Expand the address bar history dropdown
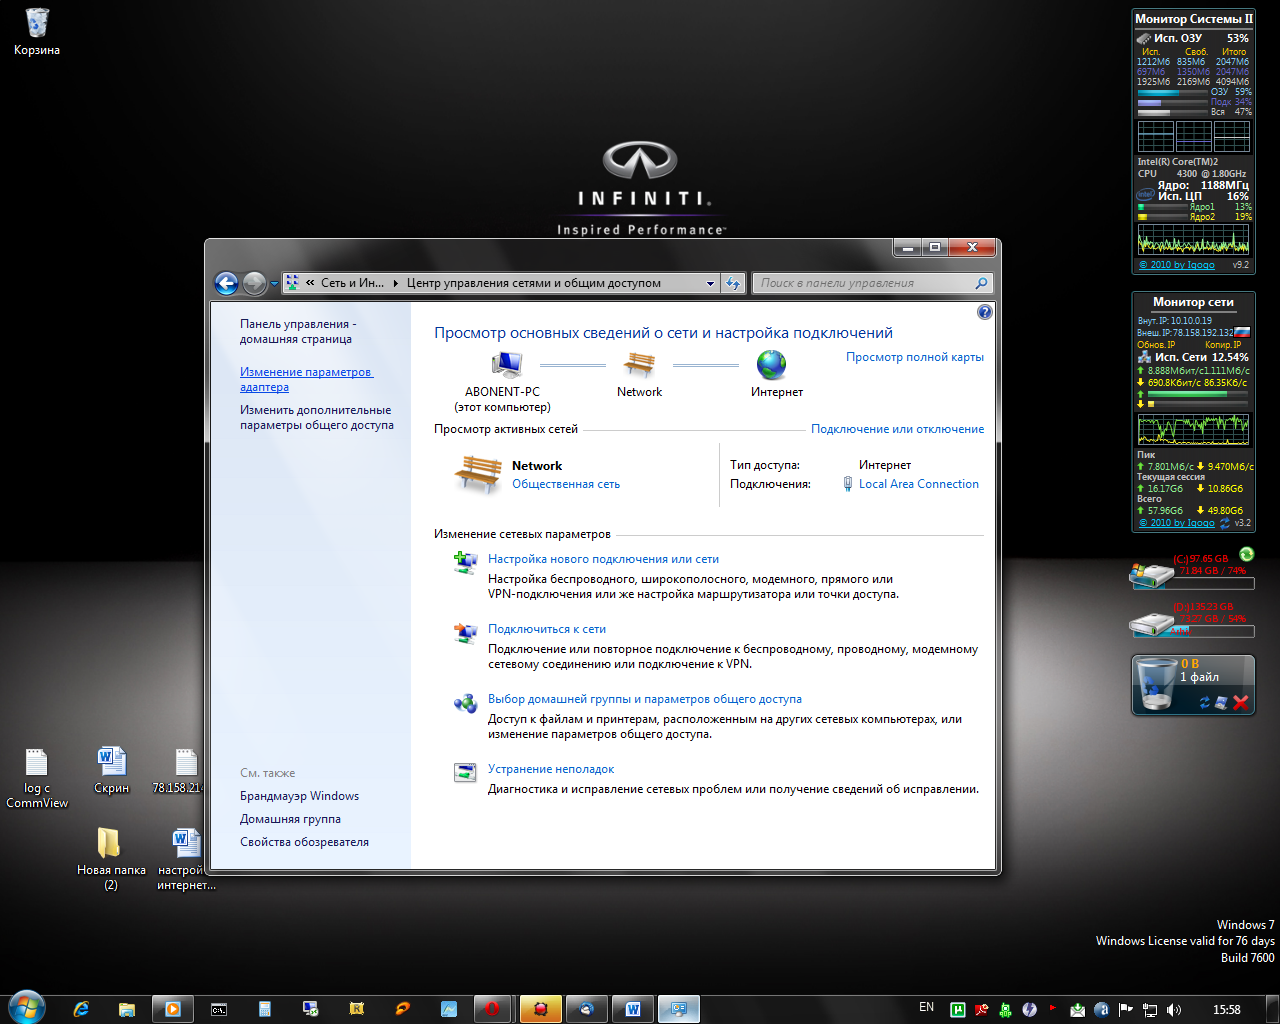The image size is (1280, 1024). pos(710,284)
